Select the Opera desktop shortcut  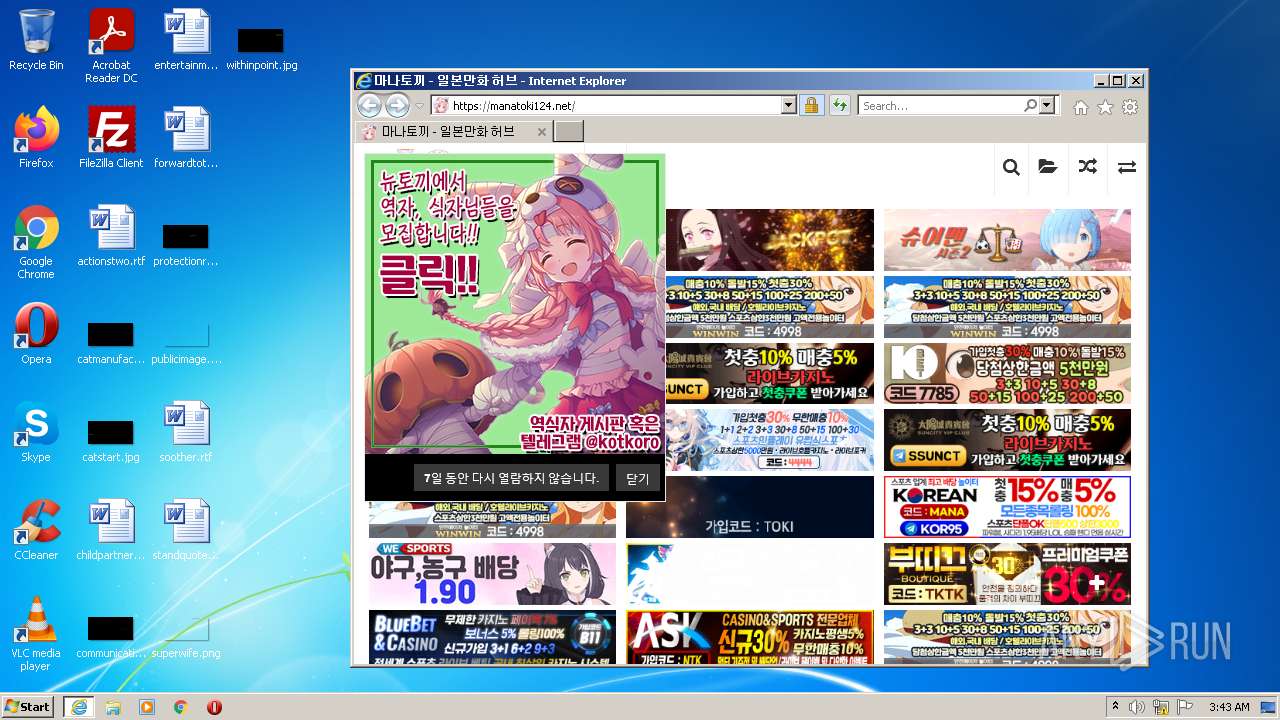(36, 334)
